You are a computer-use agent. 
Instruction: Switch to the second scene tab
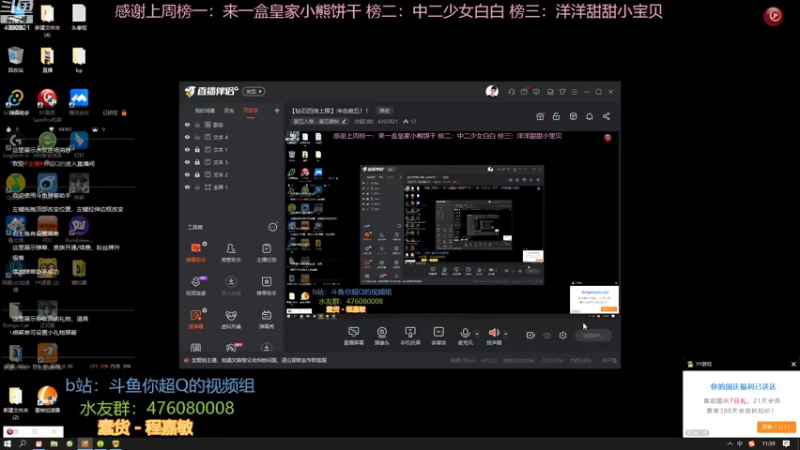[x=229, y=111]
